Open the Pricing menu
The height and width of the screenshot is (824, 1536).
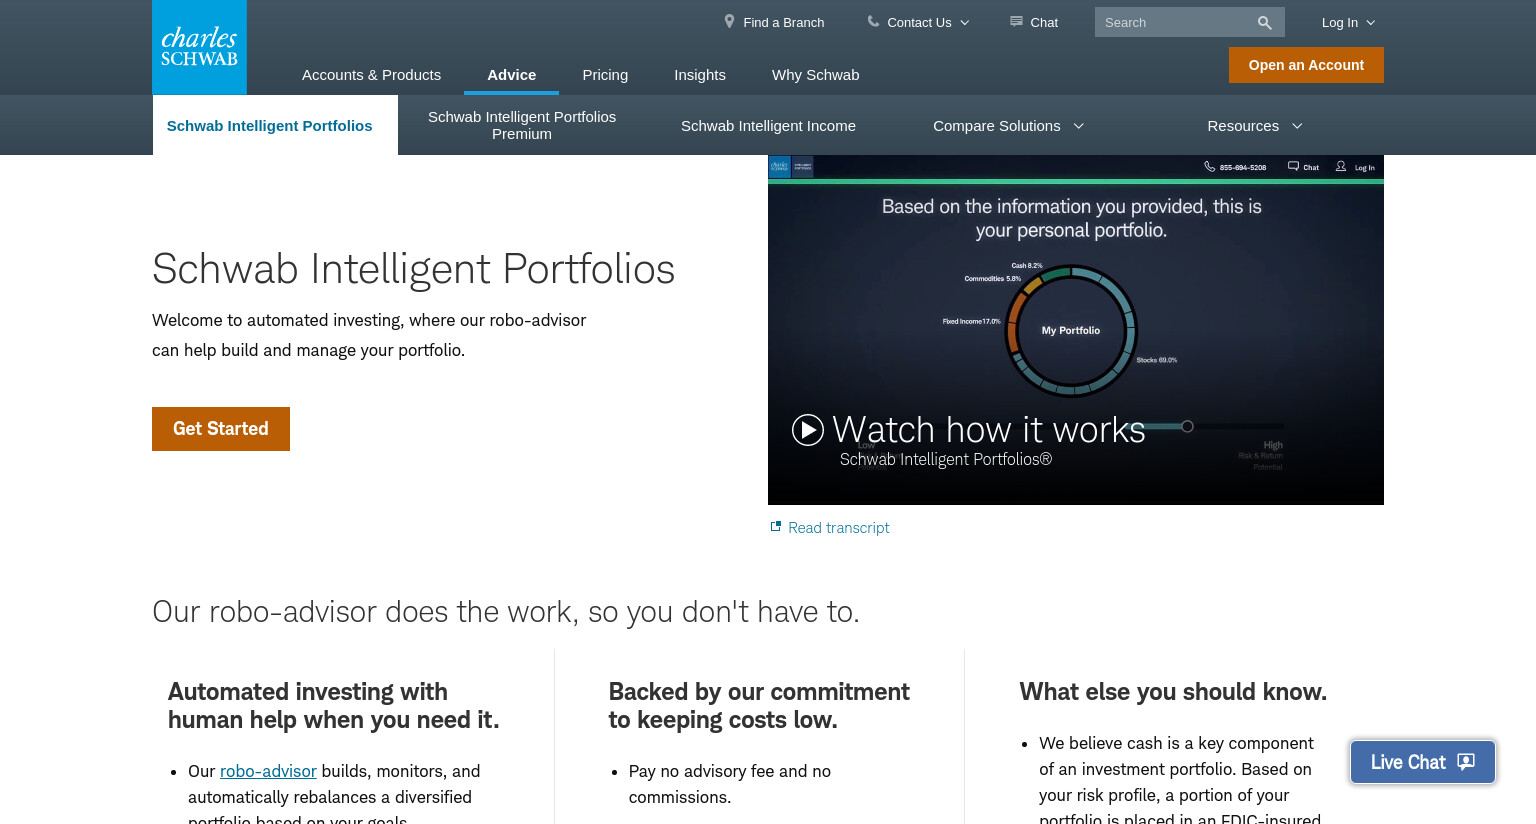click(x=605, y=75)
